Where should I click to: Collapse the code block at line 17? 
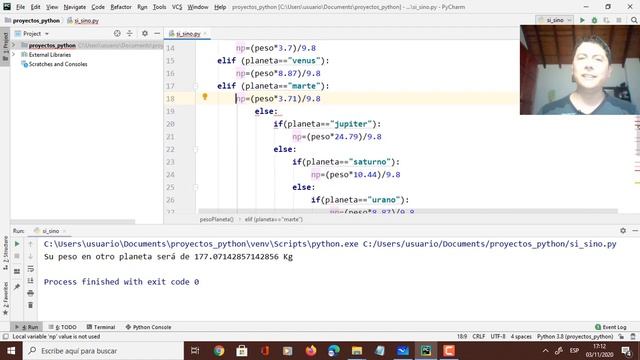coord(196,86)
